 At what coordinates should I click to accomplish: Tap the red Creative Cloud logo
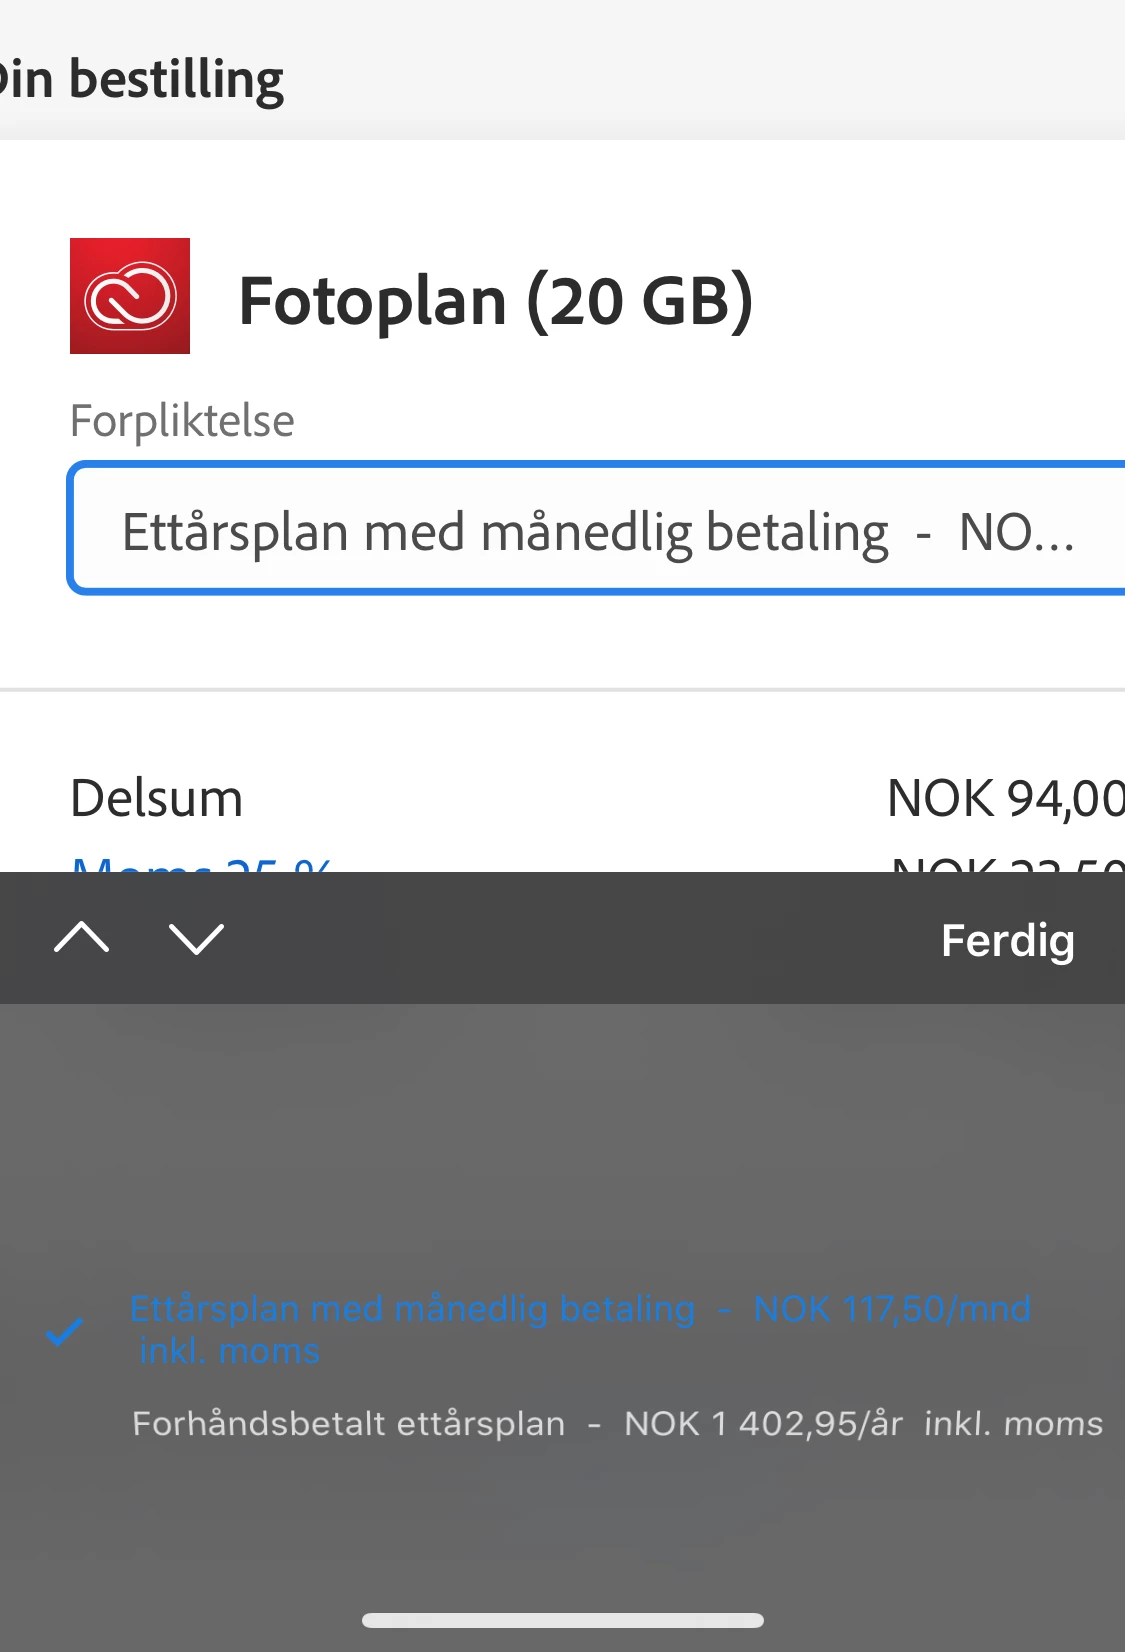coord(130,296)
